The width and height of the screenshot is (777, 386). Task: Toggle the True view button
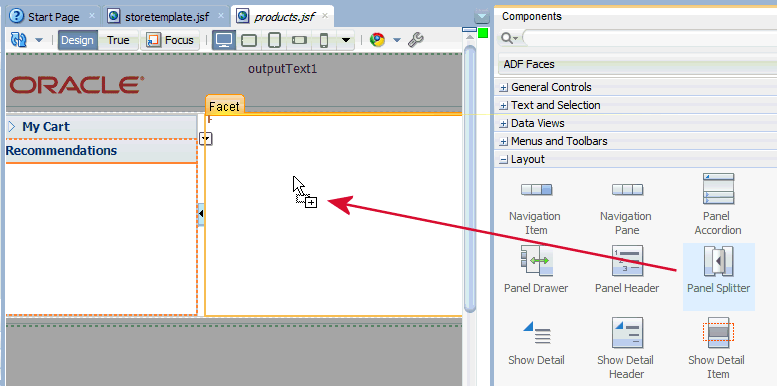pyautogui.click(x=118, y=40)
